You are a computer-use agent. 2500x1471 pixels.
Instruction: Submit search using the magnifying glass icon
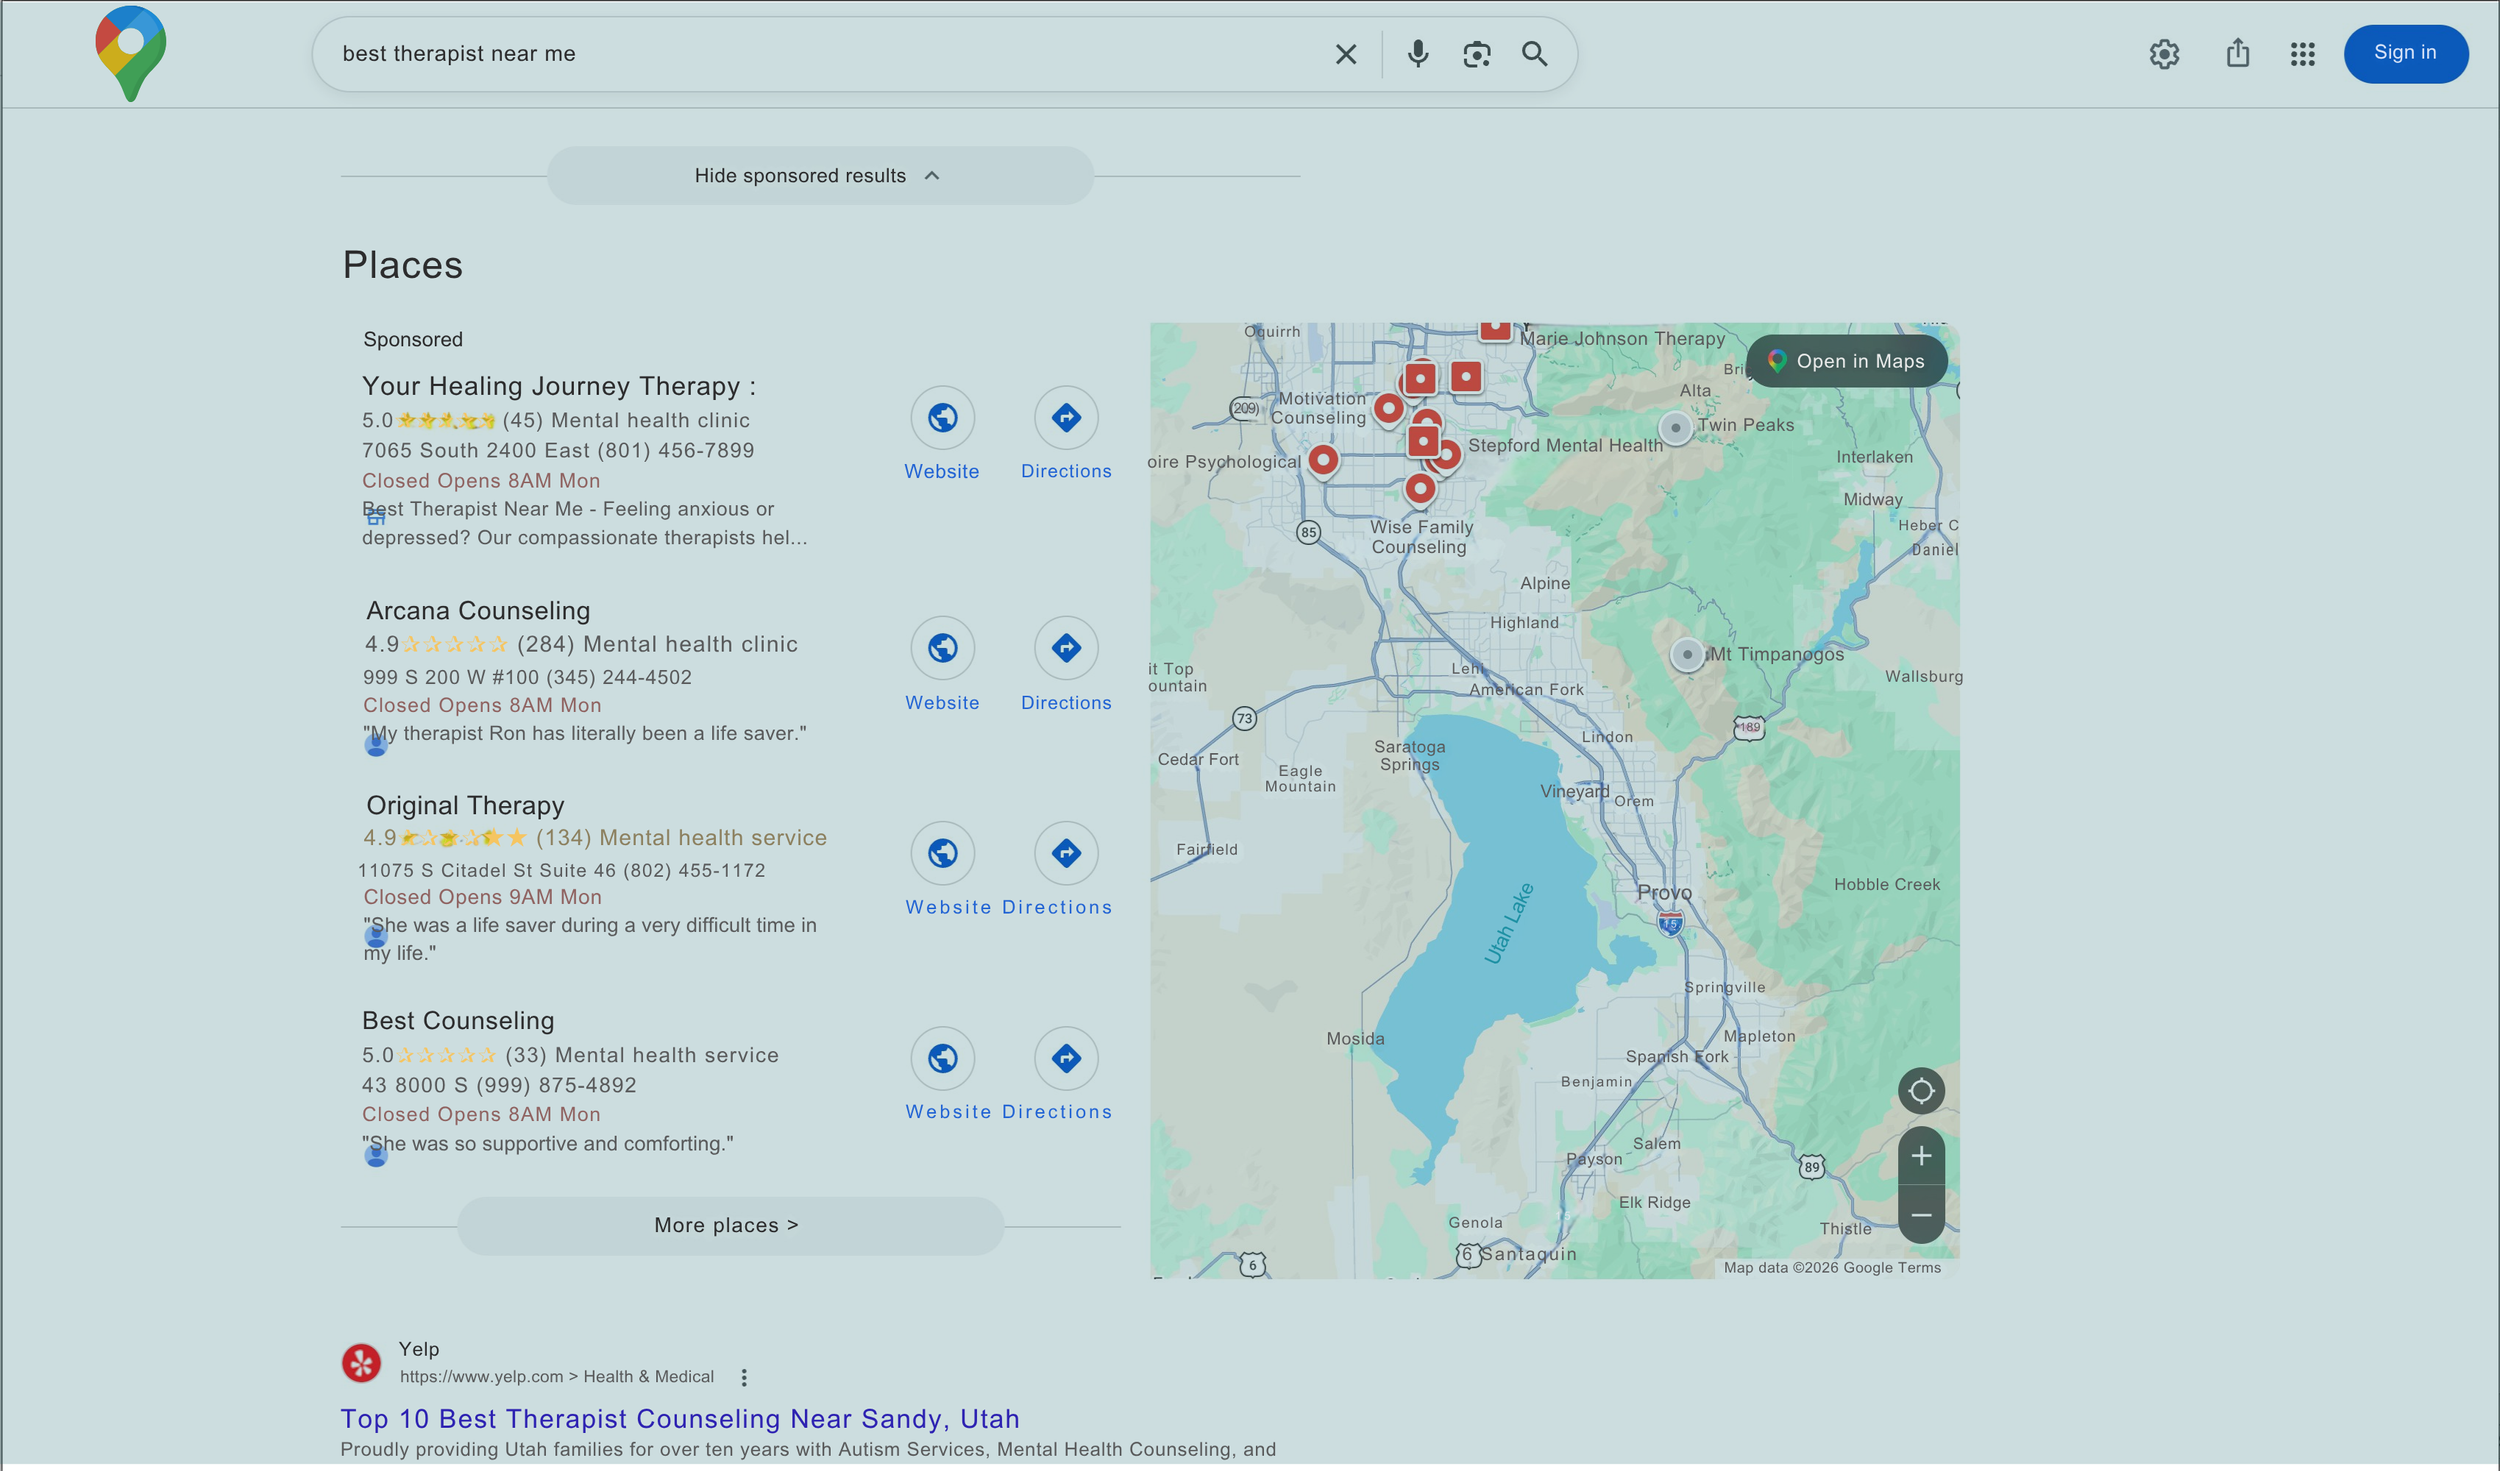[x=1534, y=54]
